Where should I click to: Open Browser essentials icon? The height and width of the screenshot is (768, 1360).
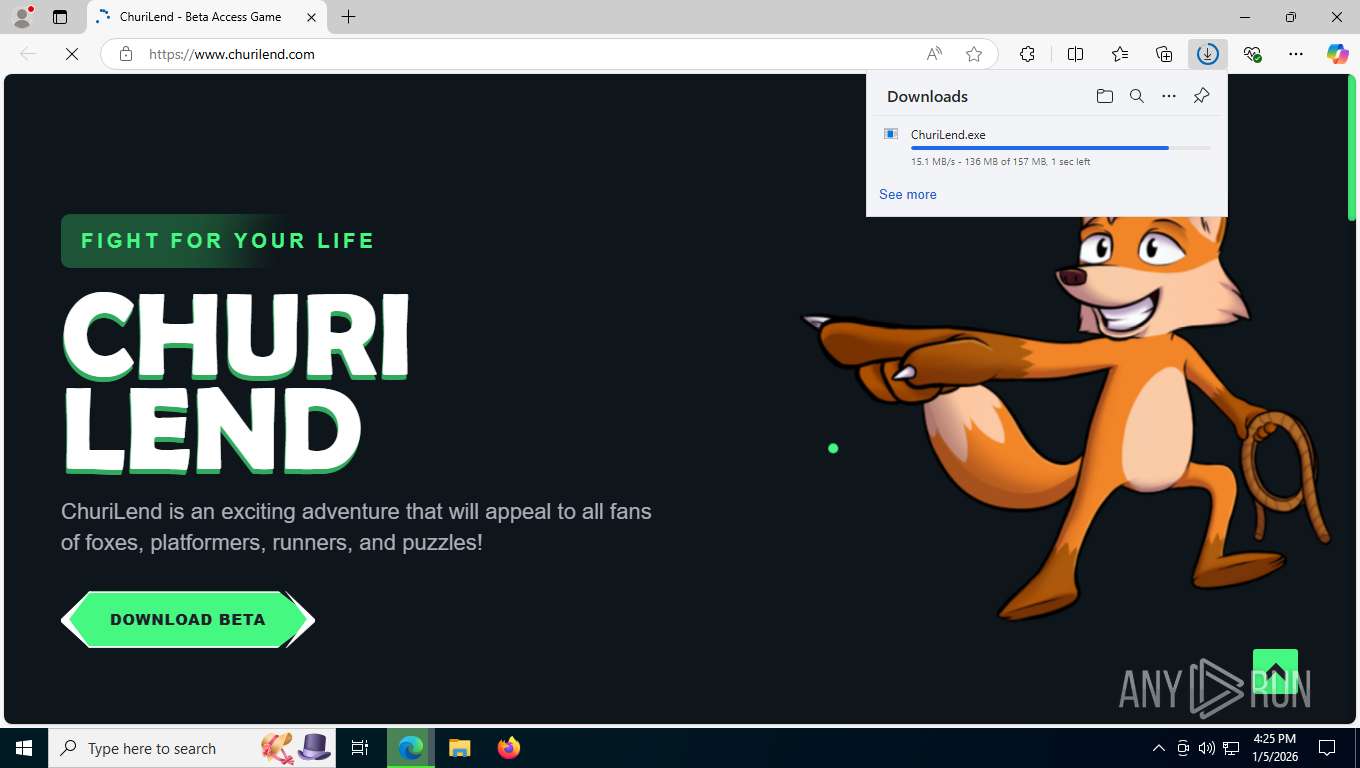[1252, 54]
